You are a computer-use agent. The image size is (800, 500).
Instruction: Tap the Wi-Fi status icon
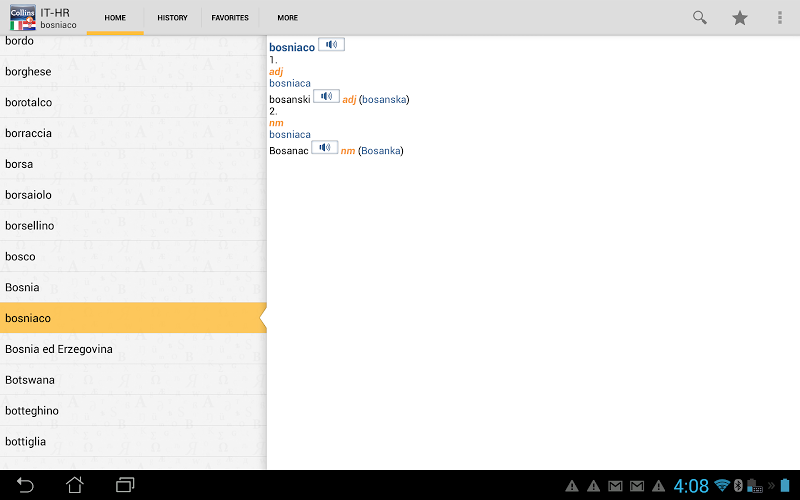722,485
